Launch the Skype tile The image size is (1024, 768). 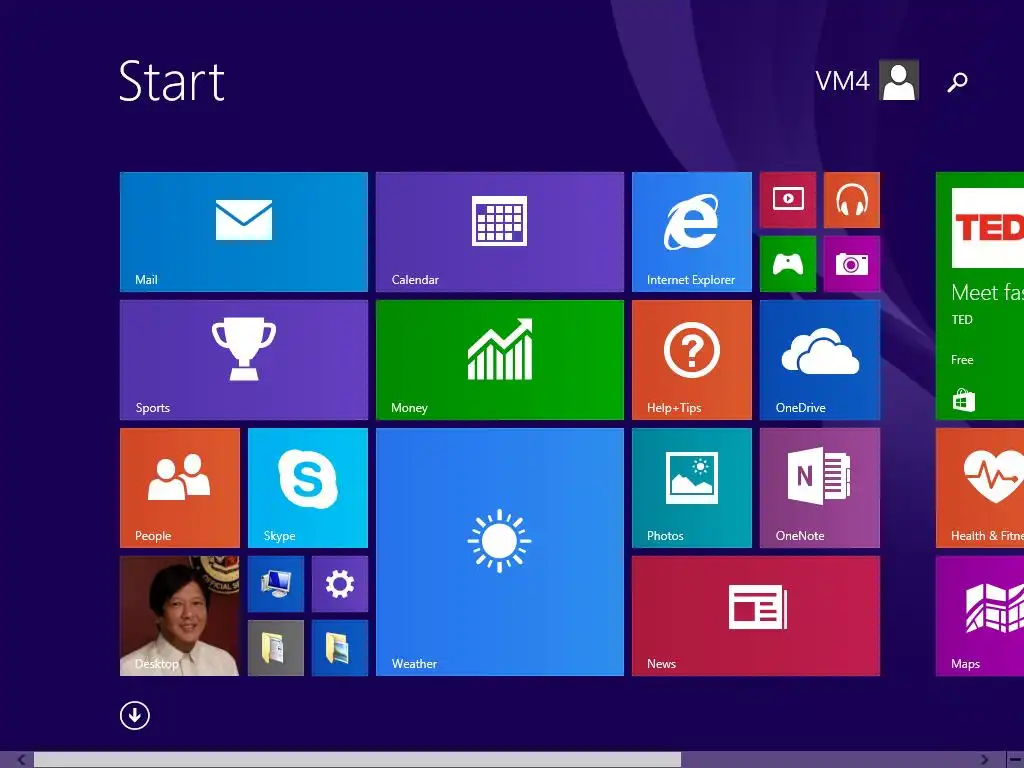(308, 488)
